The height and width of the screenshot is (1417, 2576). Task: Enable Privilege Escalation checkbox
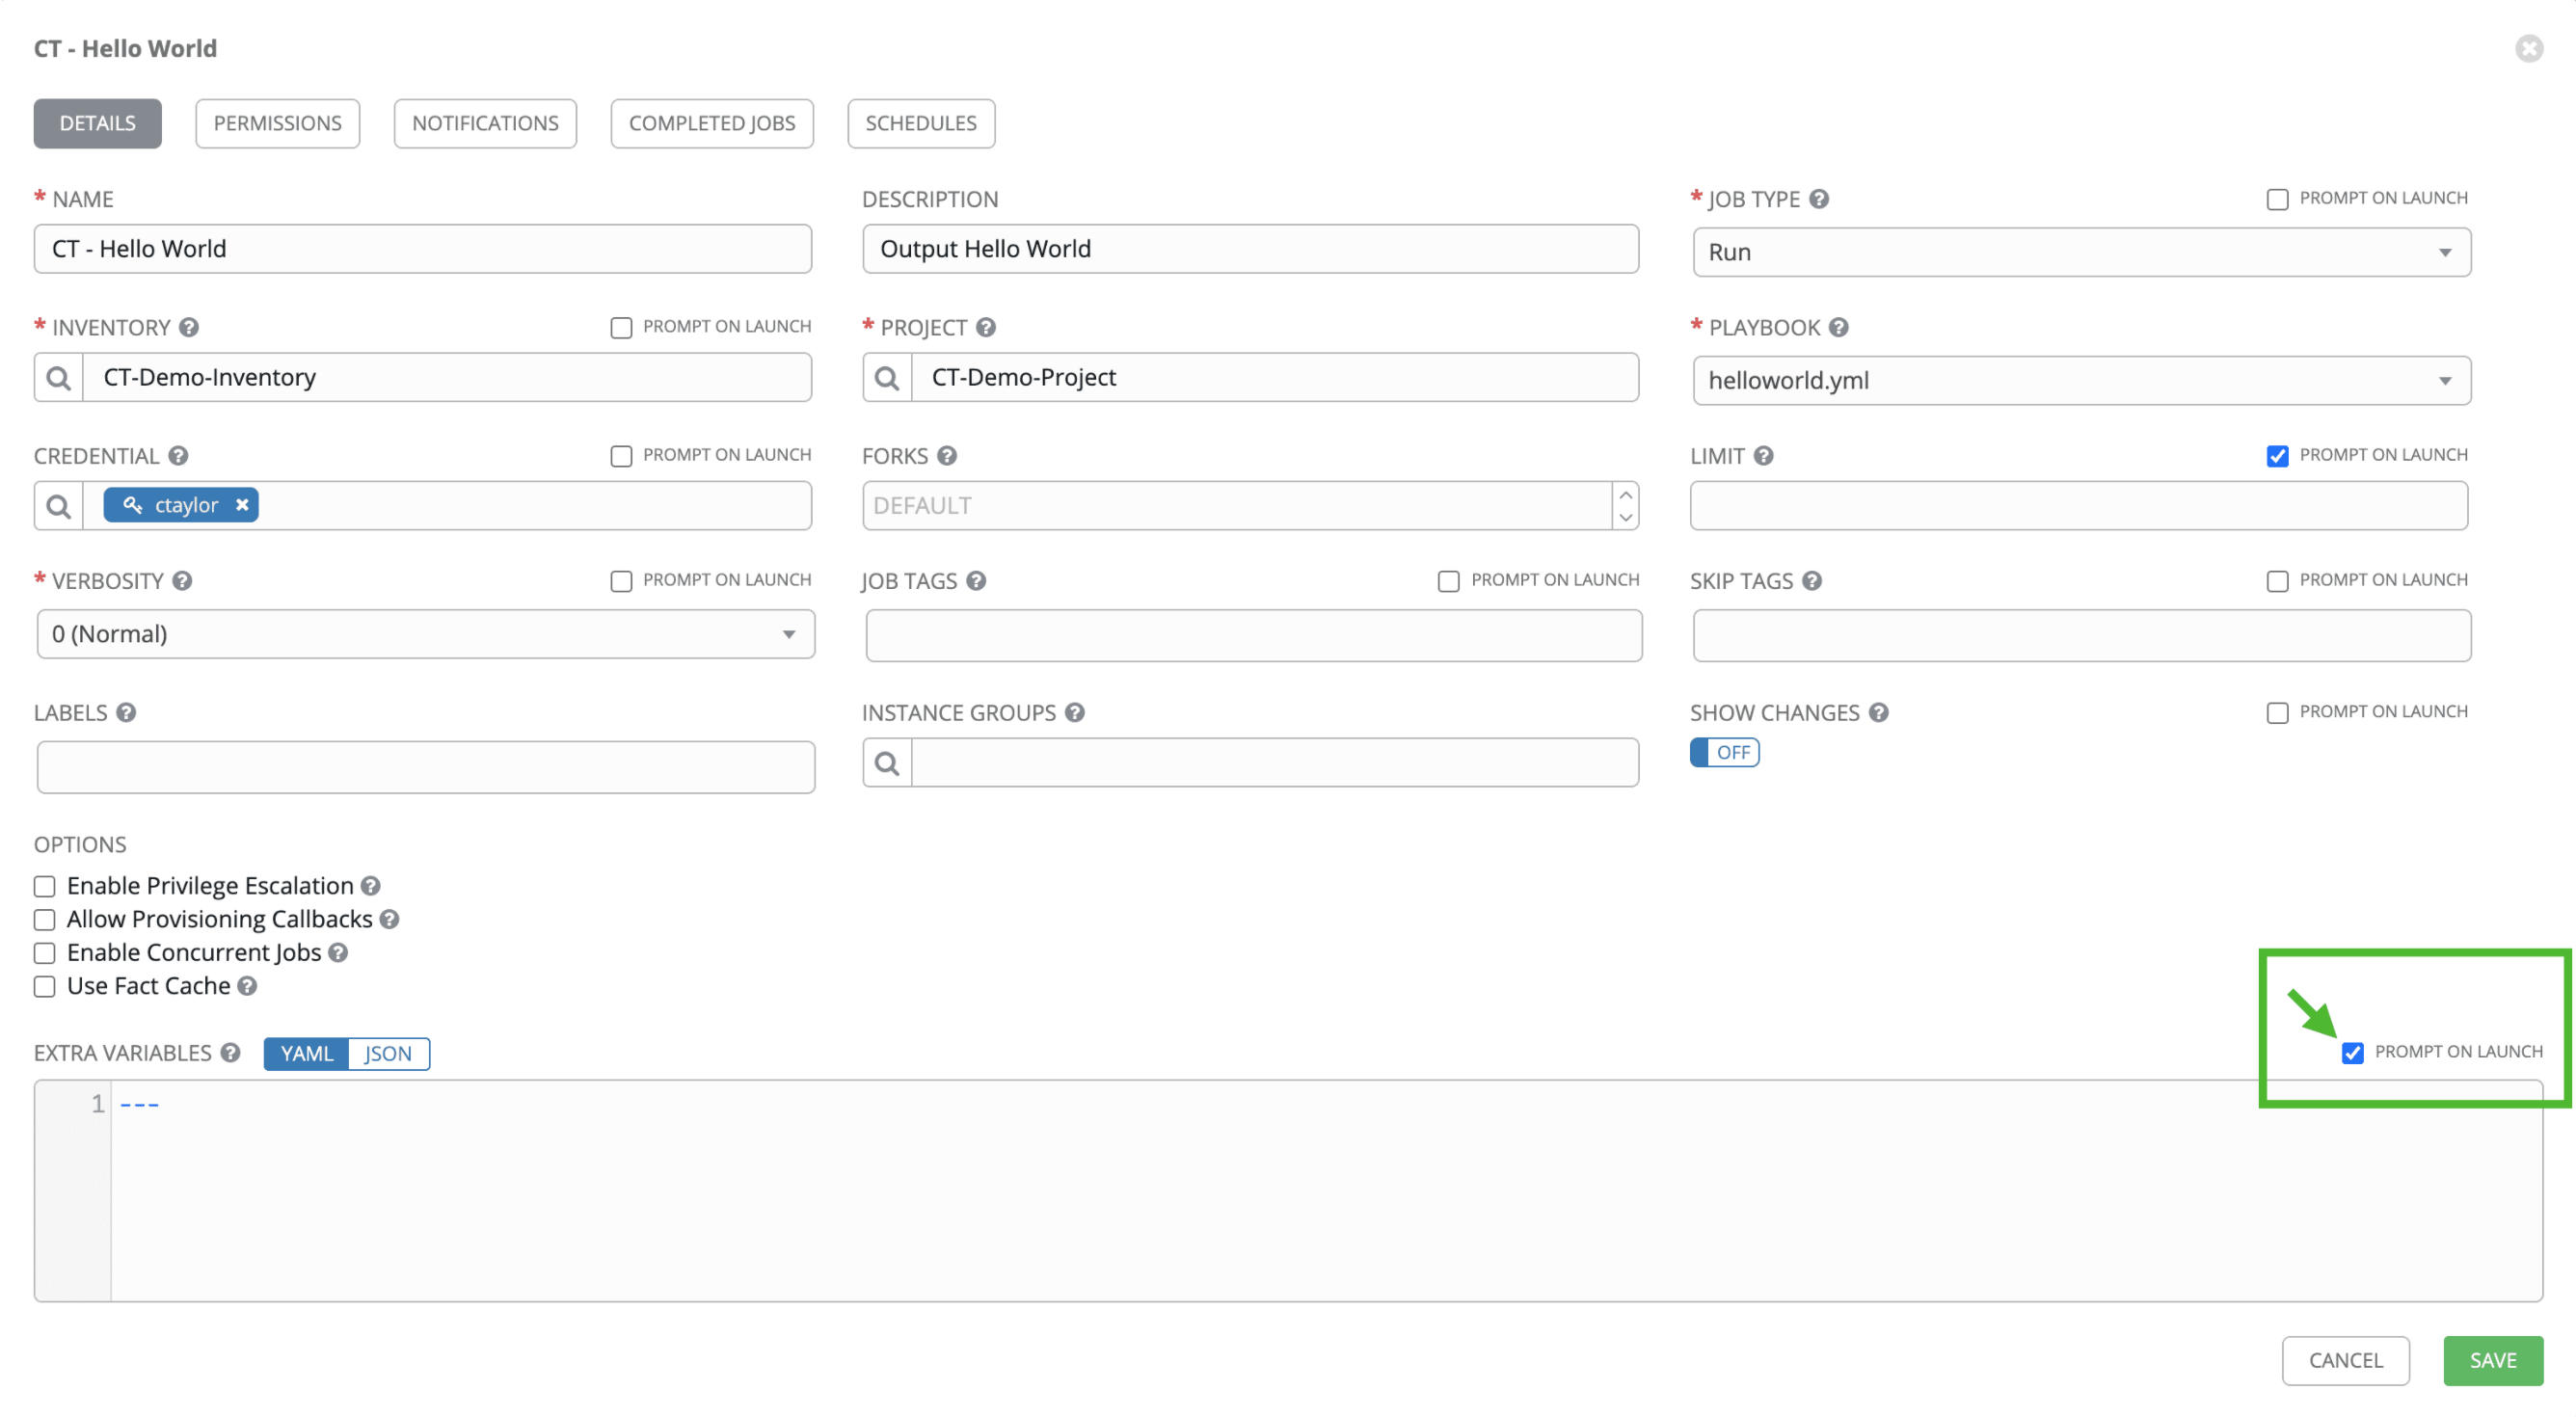pyautogui.click(x=45, y=887)
